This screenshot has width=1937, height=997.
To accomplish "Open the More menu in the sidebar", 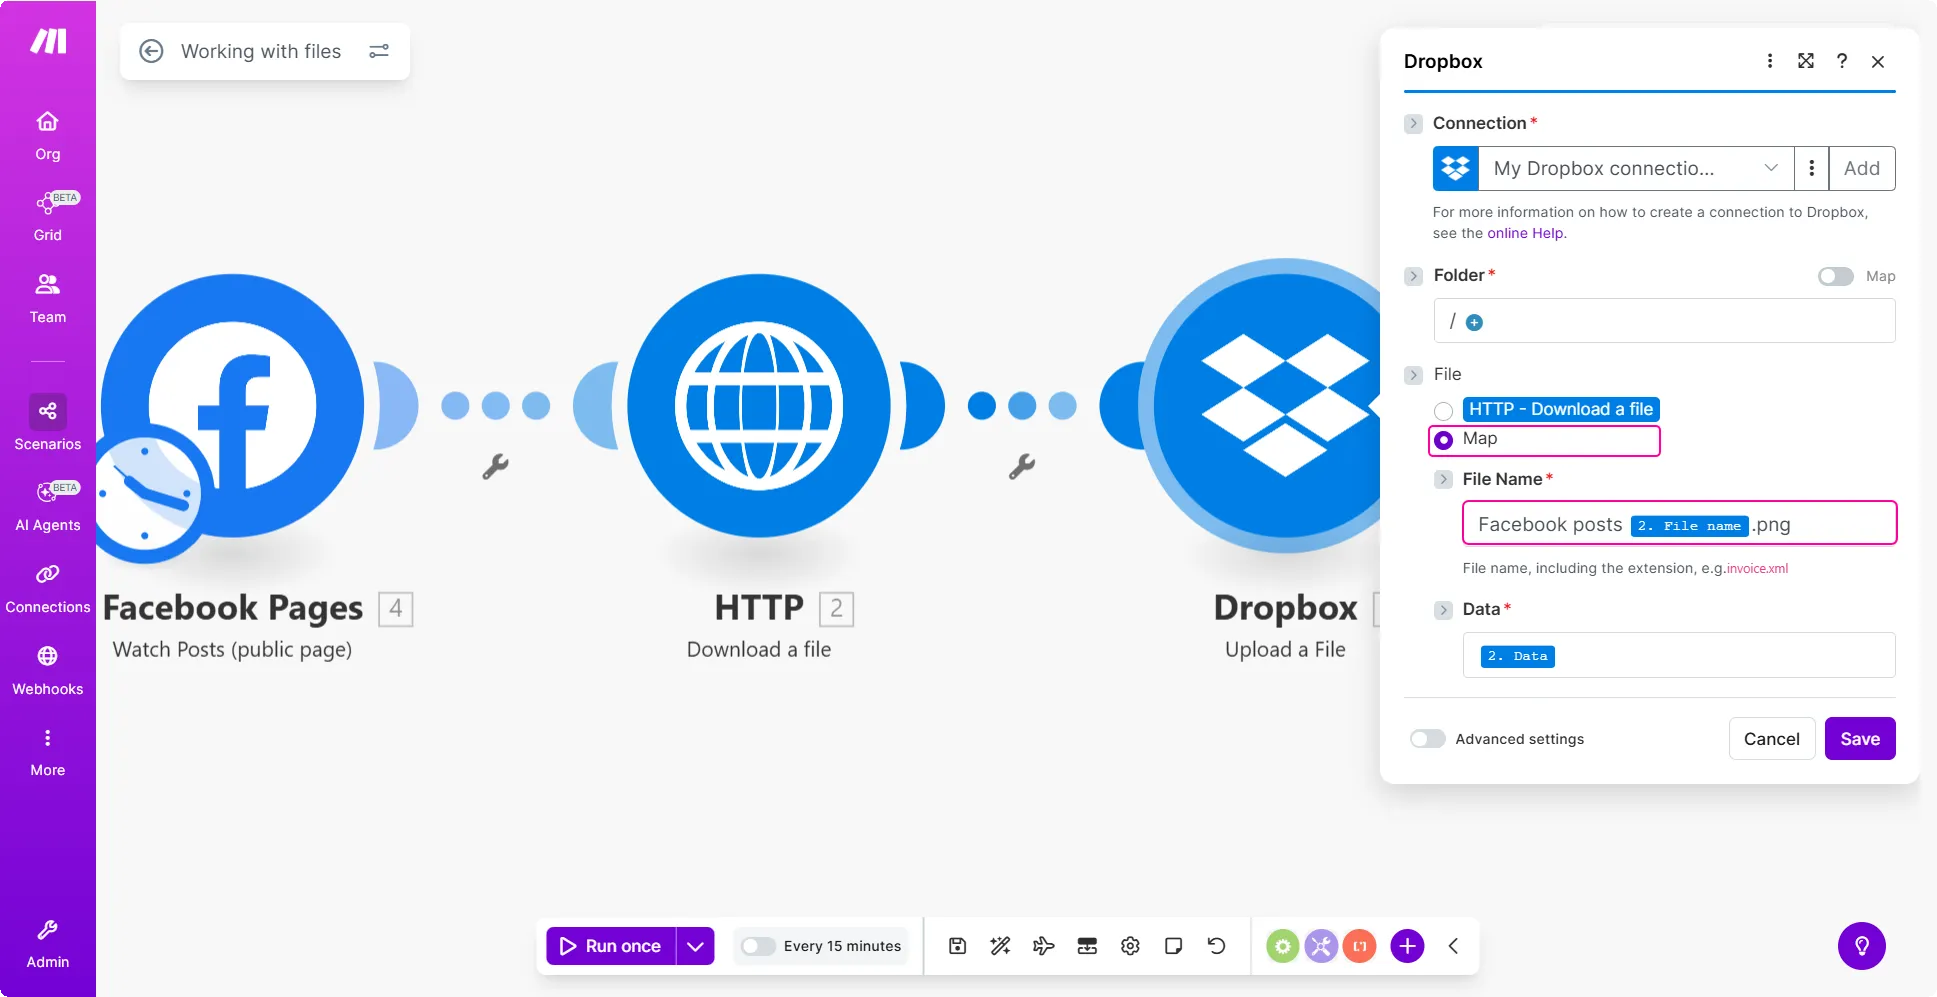I will [48, 752].
